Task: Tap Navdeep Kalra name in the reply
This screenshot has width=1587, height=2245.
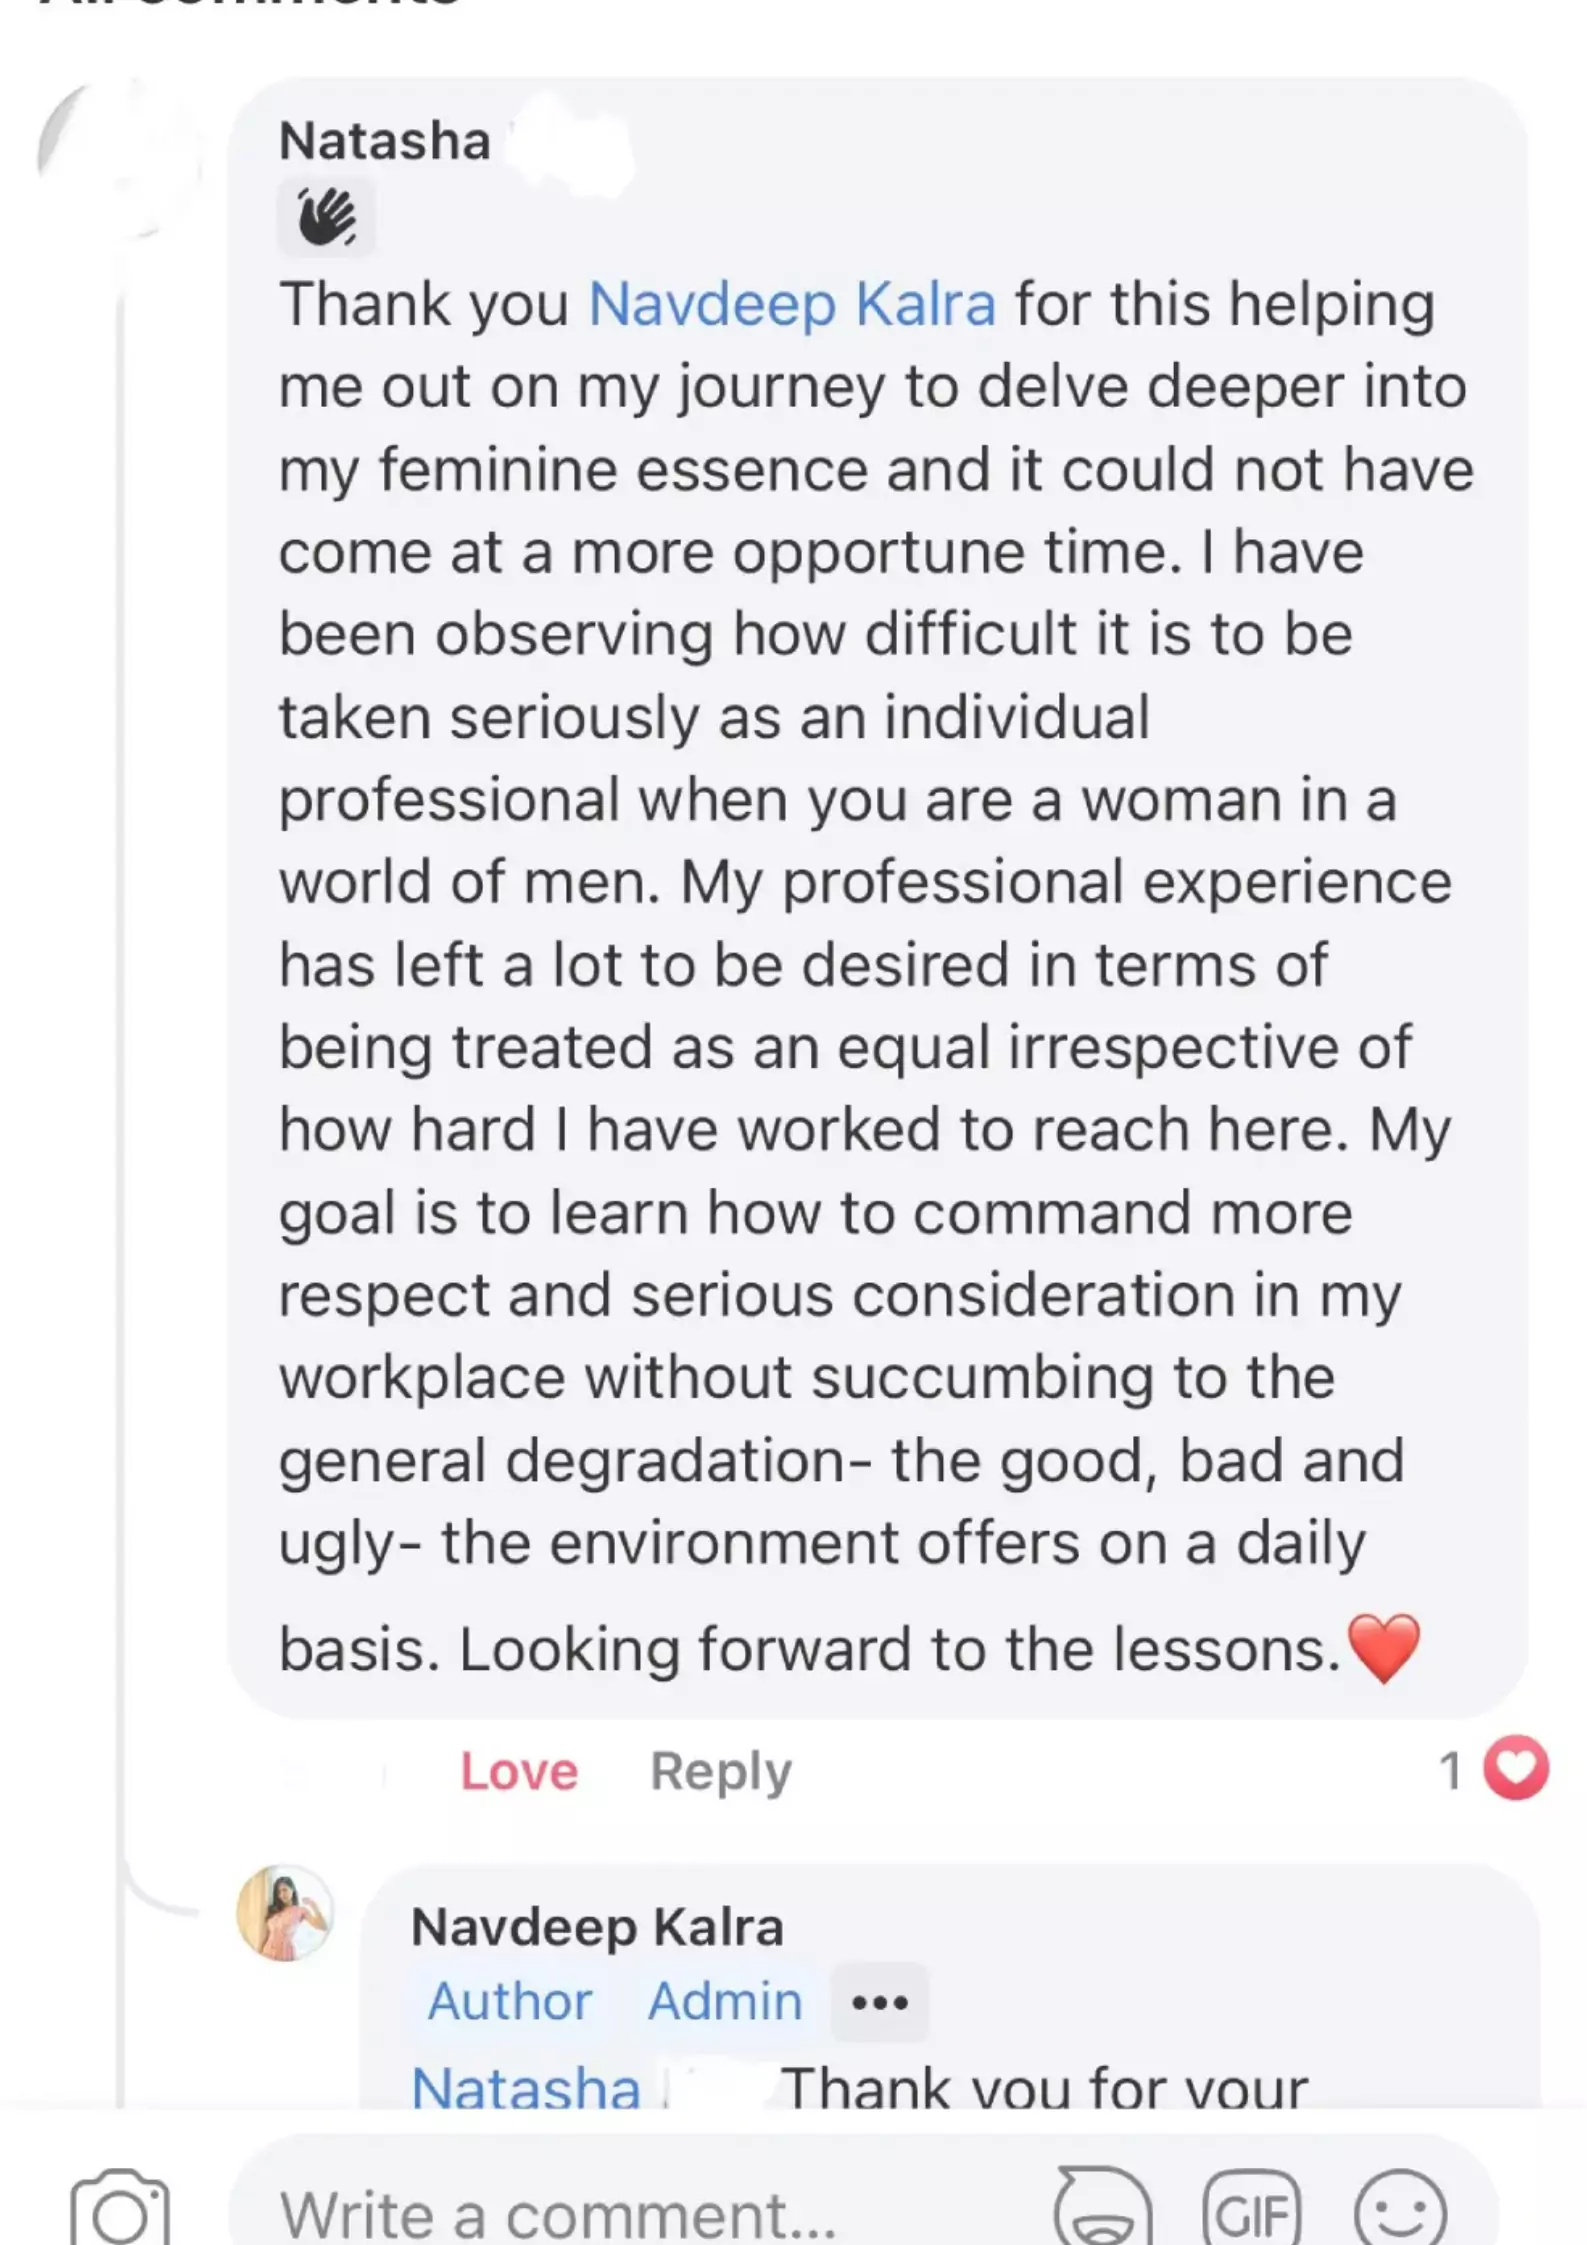Action: (597, 1926)
